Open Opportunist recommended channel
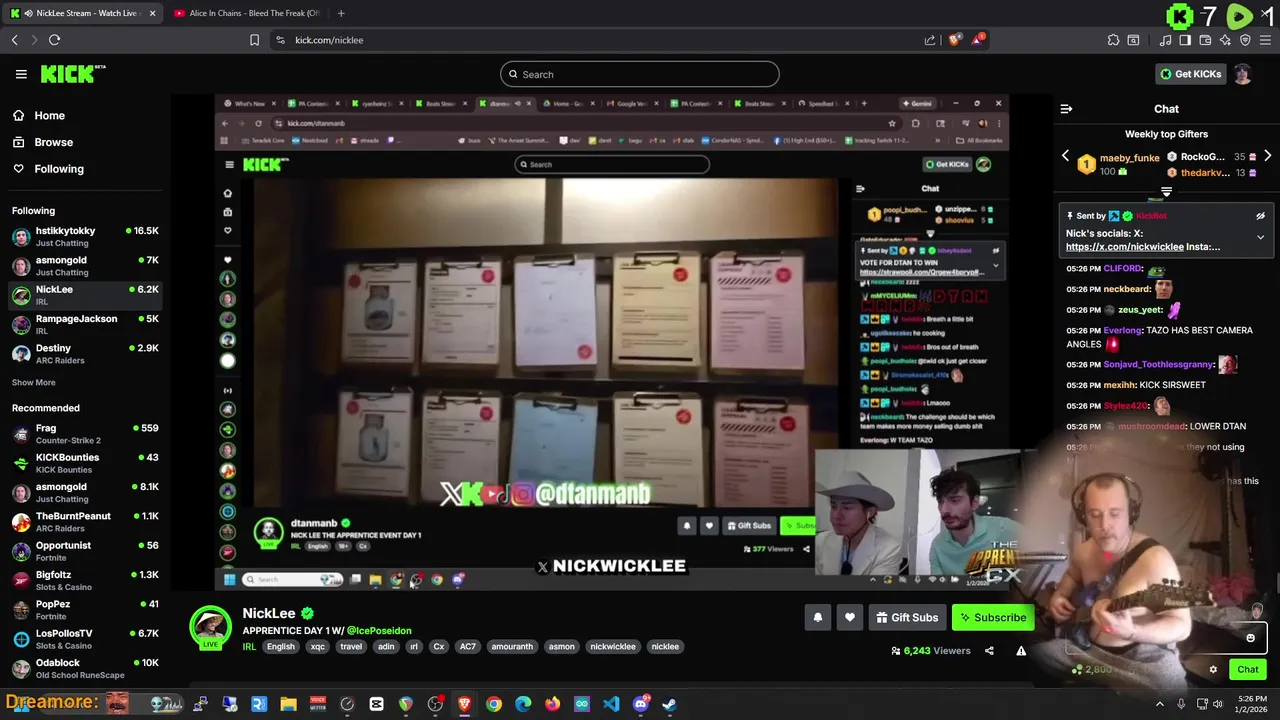The height and width of the screenshot is (720, 1280). pyautogui.click(x=85, y=551)
